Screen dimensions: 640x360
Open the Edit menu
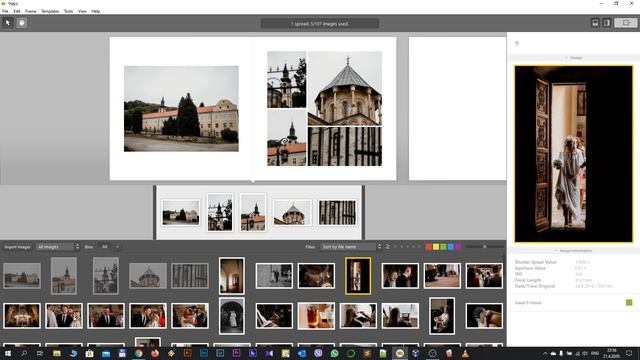(x=17, y=11)
